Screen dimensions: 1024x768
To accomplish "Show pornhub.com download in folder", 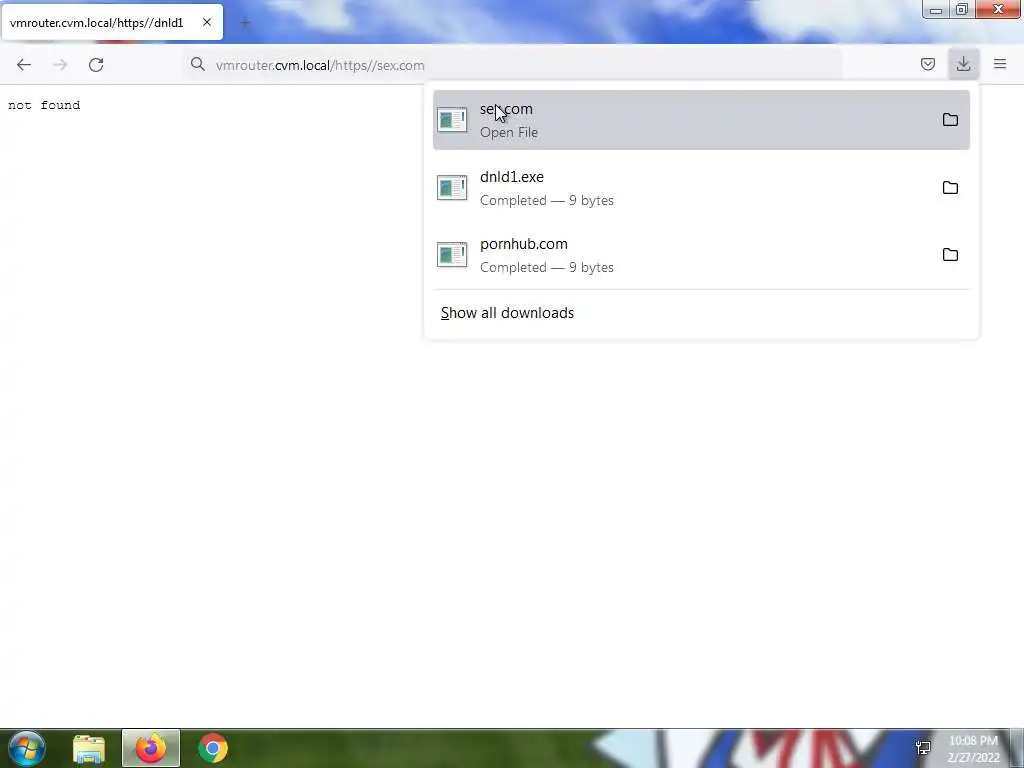I will click(x=950, y=255).
